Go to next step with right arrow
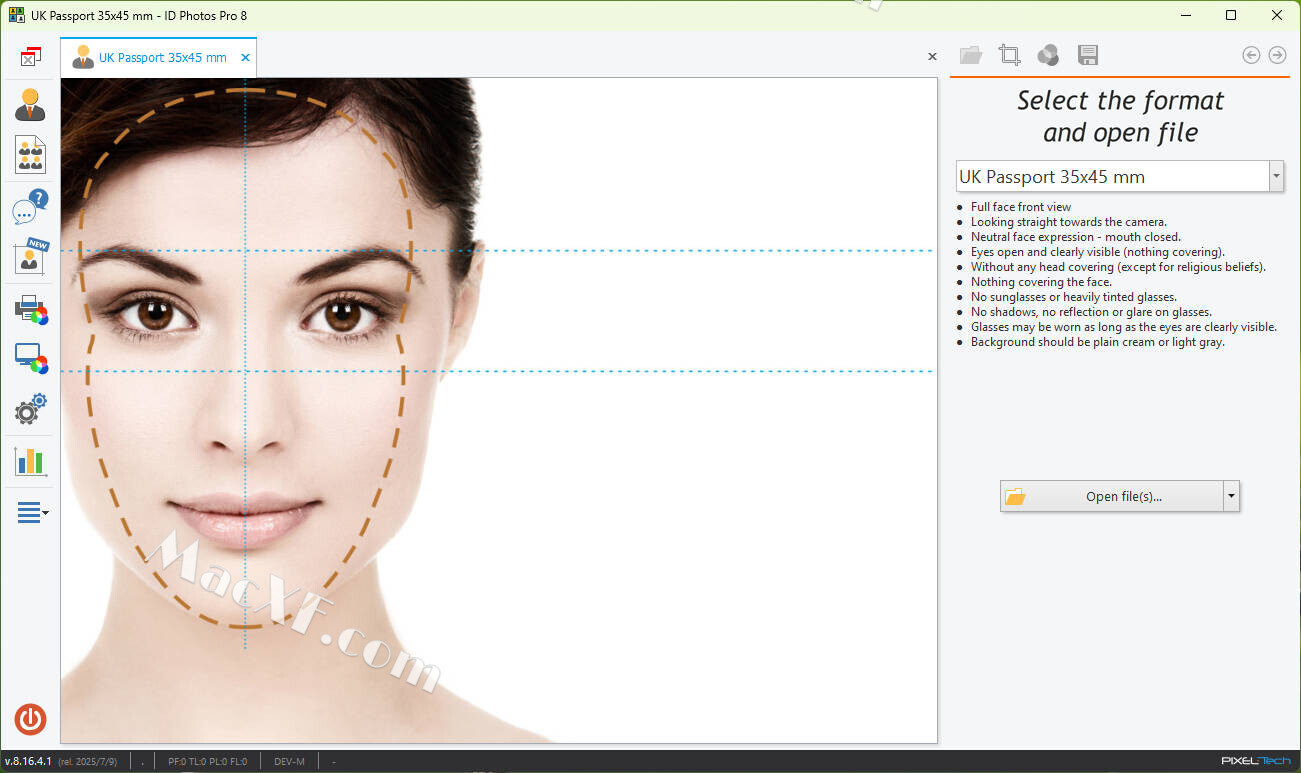Viewport: 1301px width, 773px height. 1277,55
